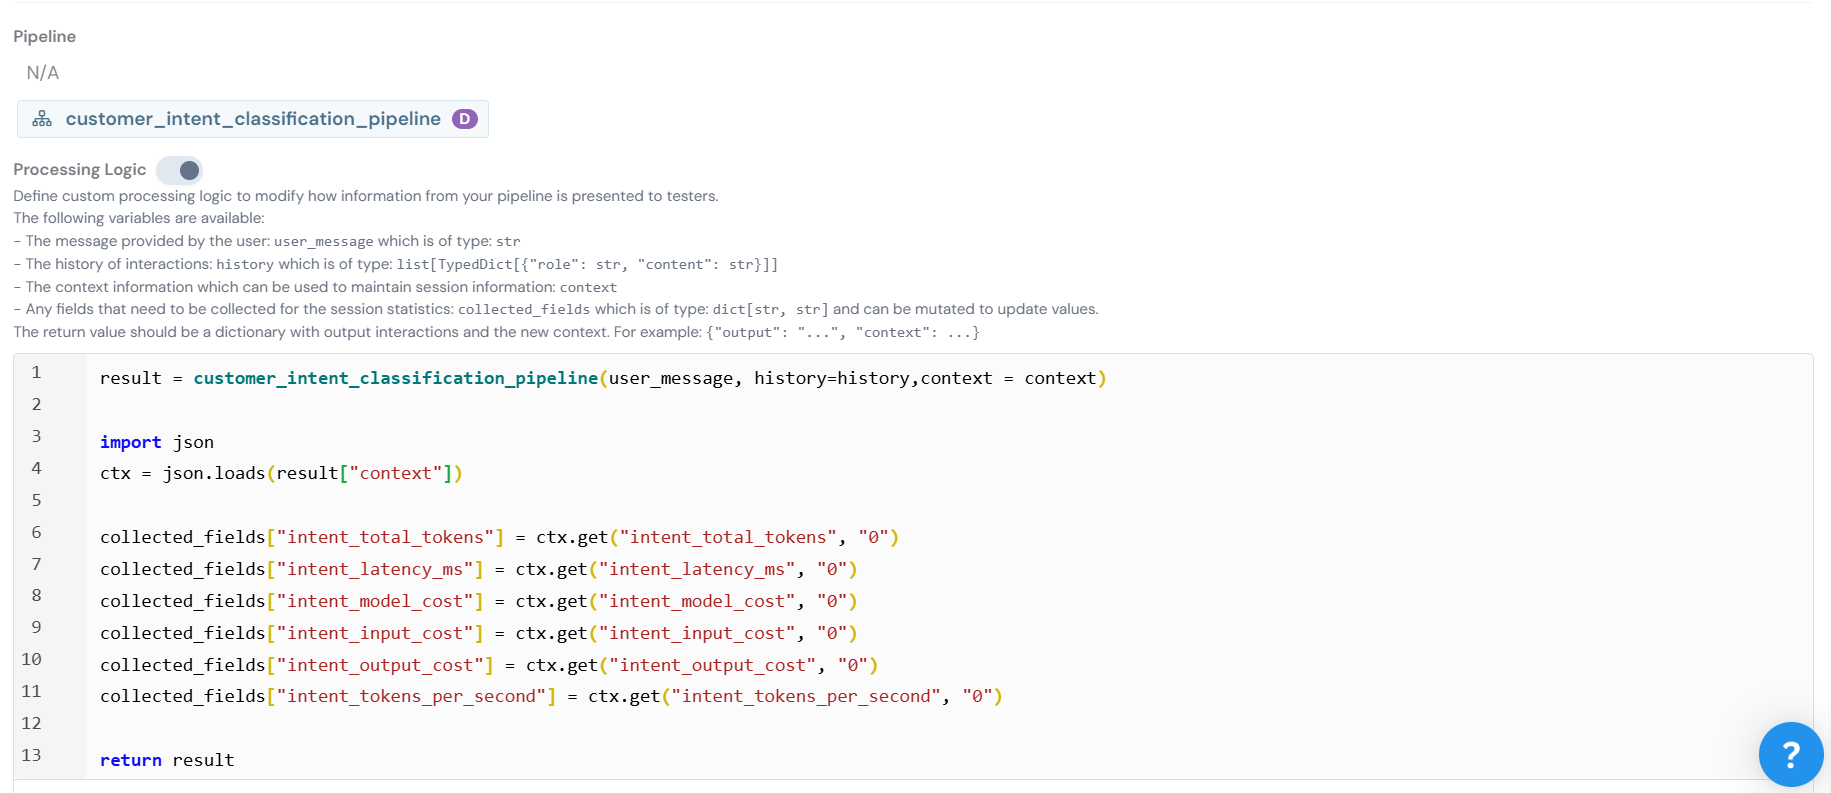The width and height of the screenshot is (1831, 793).
Task: Click the intent_tokens_per_second assignment line
Action: click(x=550, y=696)
